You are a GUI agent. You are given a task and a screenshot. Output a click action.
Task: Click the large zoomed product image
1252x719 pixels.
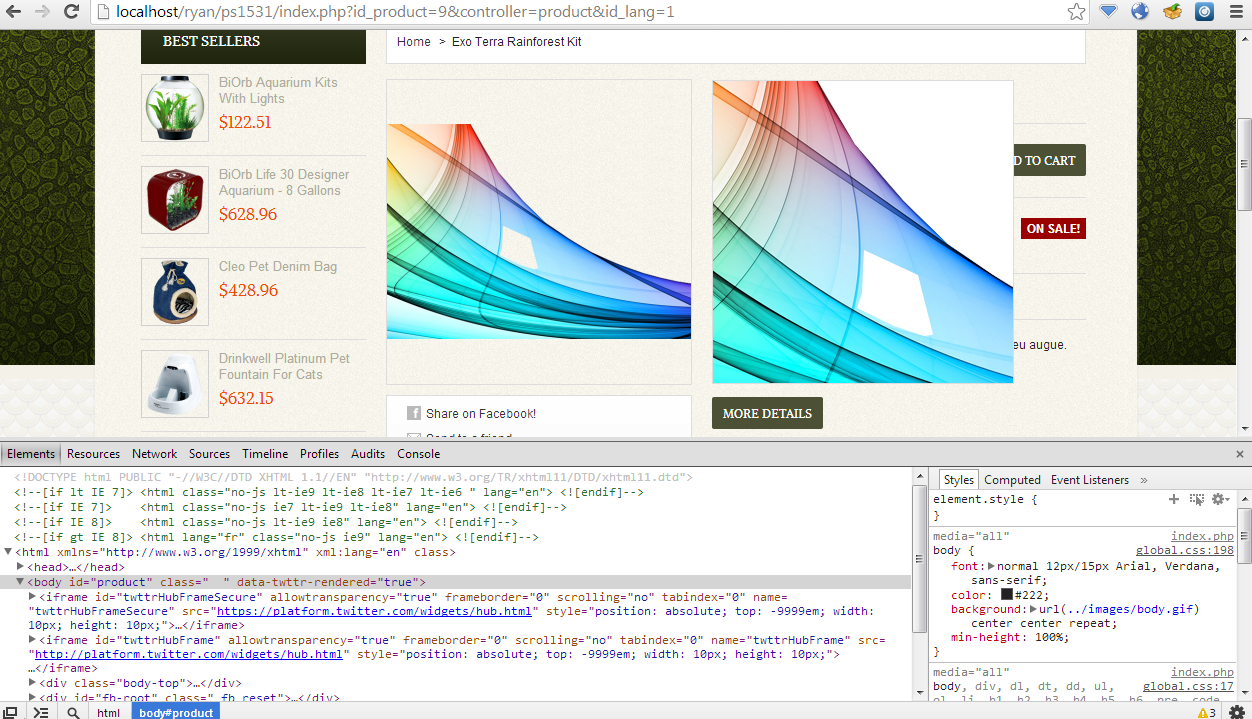(x=862, y=232)
